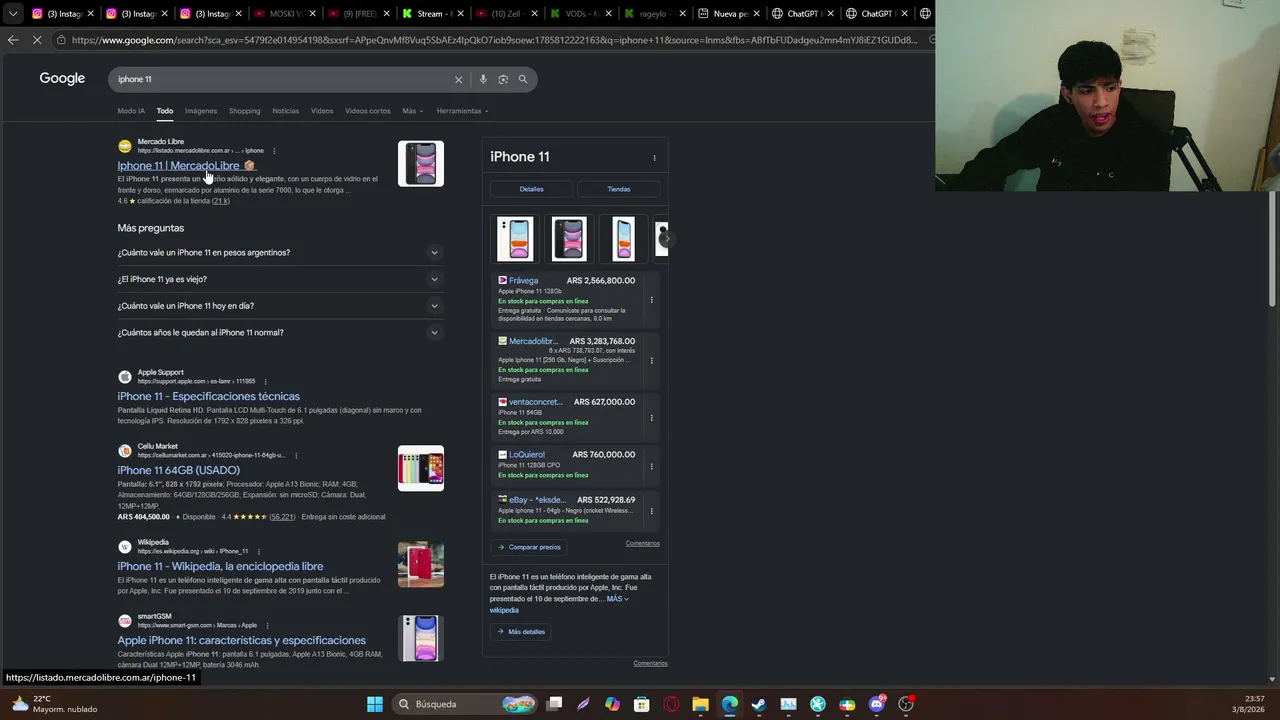Go back with the browser back arrow
This screenshot has height=720, width=1280.
[13, 40]
